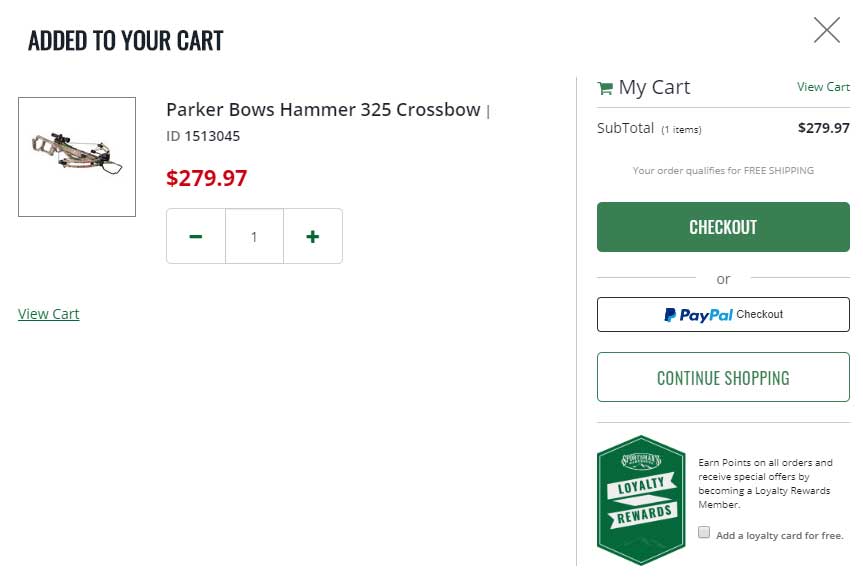The image size is (863, 579).
Task: Open the Parker Bows Hammer 325 Crossbow title
Action: tap(323, 110)
